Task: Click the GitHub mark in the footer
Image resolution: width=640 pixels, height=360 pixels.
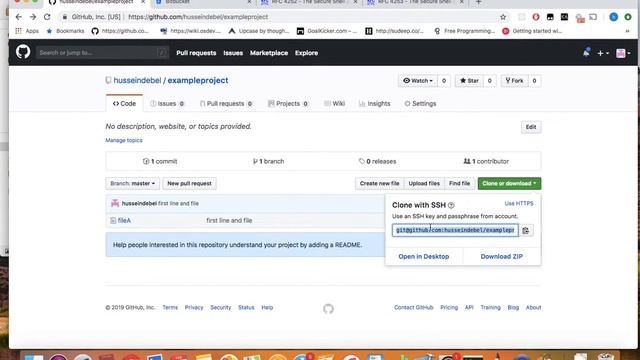Action: 328,309
